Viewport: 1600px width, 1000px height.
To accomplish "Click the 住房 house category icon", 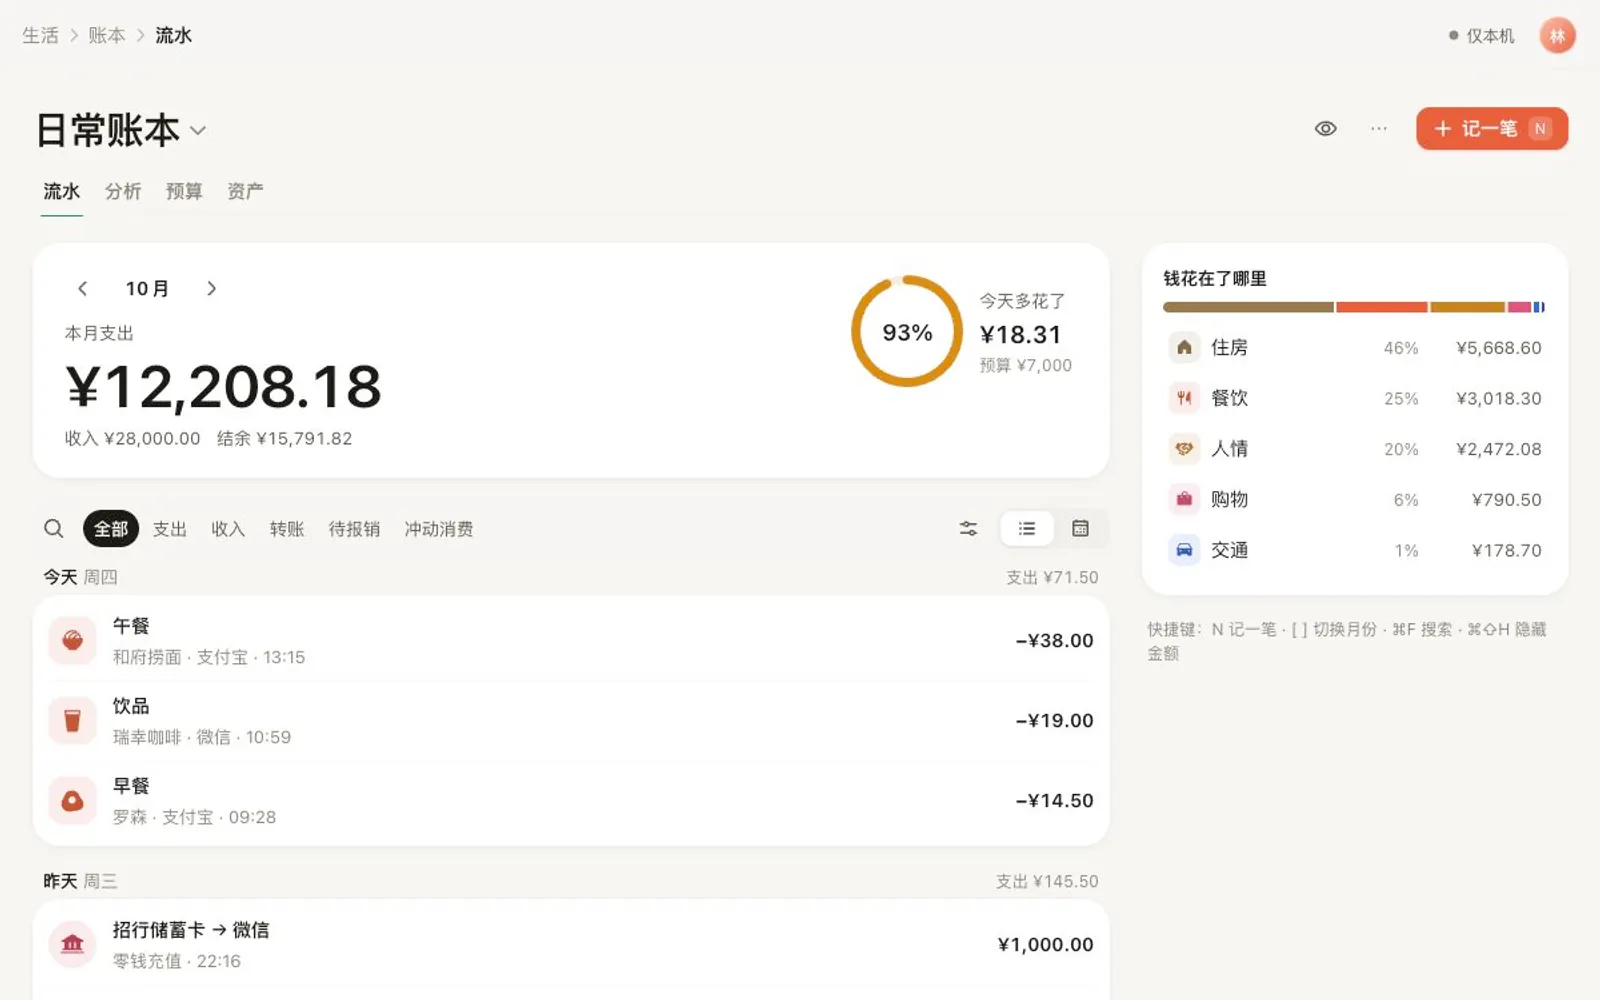I will pyautogui.click(x=1184, y=347).
